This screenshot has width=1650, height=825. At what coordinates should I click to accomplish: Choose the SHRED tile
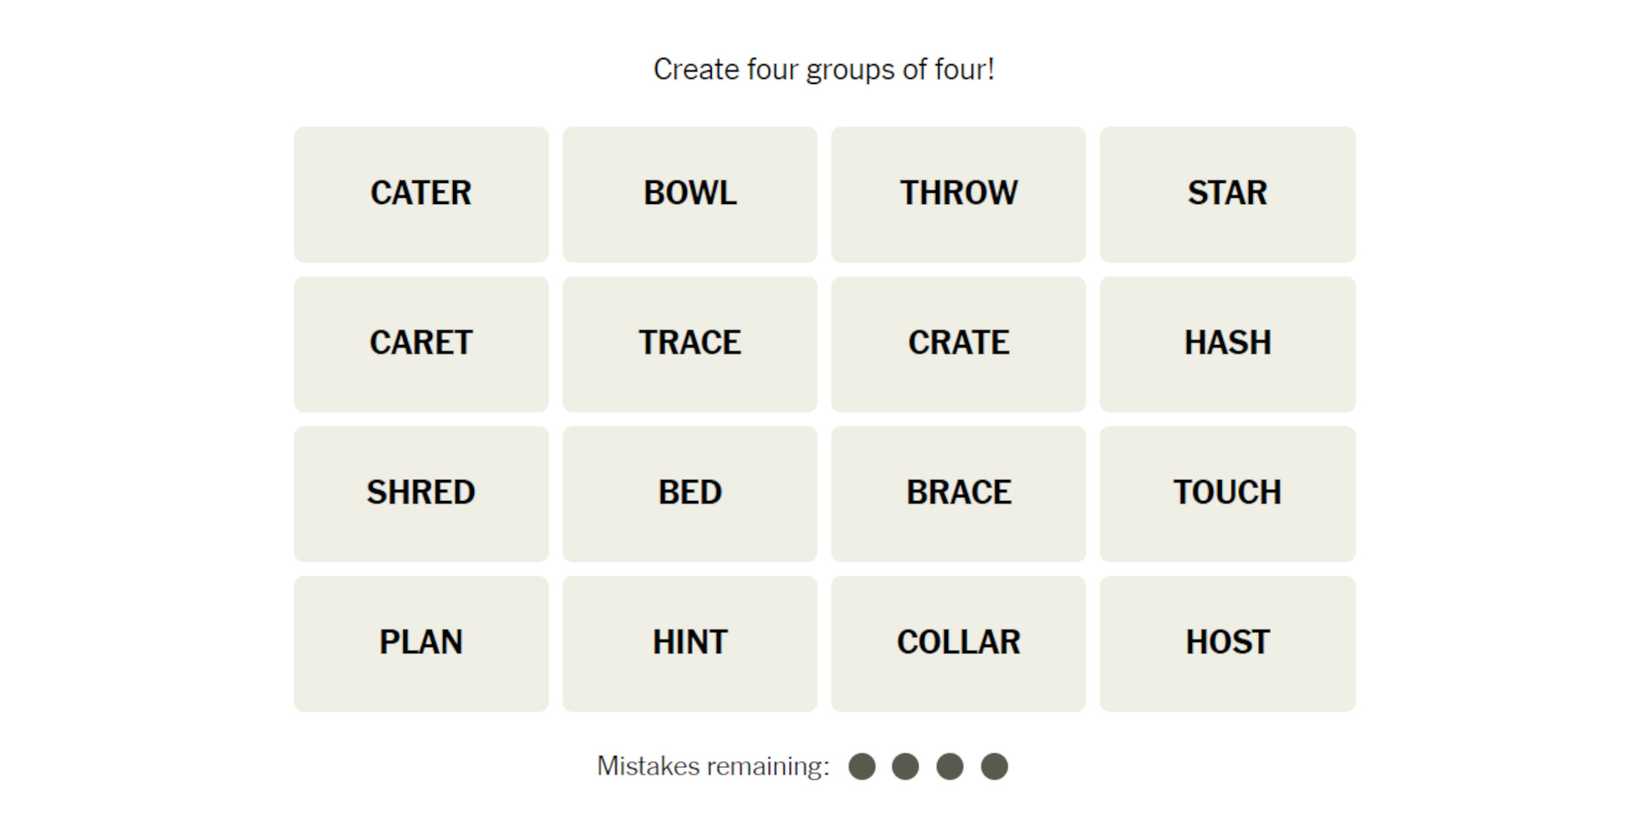(421, 494)
